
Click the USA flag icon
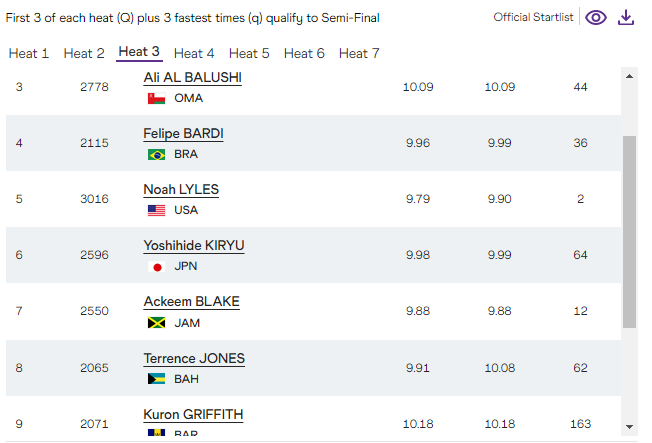[x=155, y=210]
